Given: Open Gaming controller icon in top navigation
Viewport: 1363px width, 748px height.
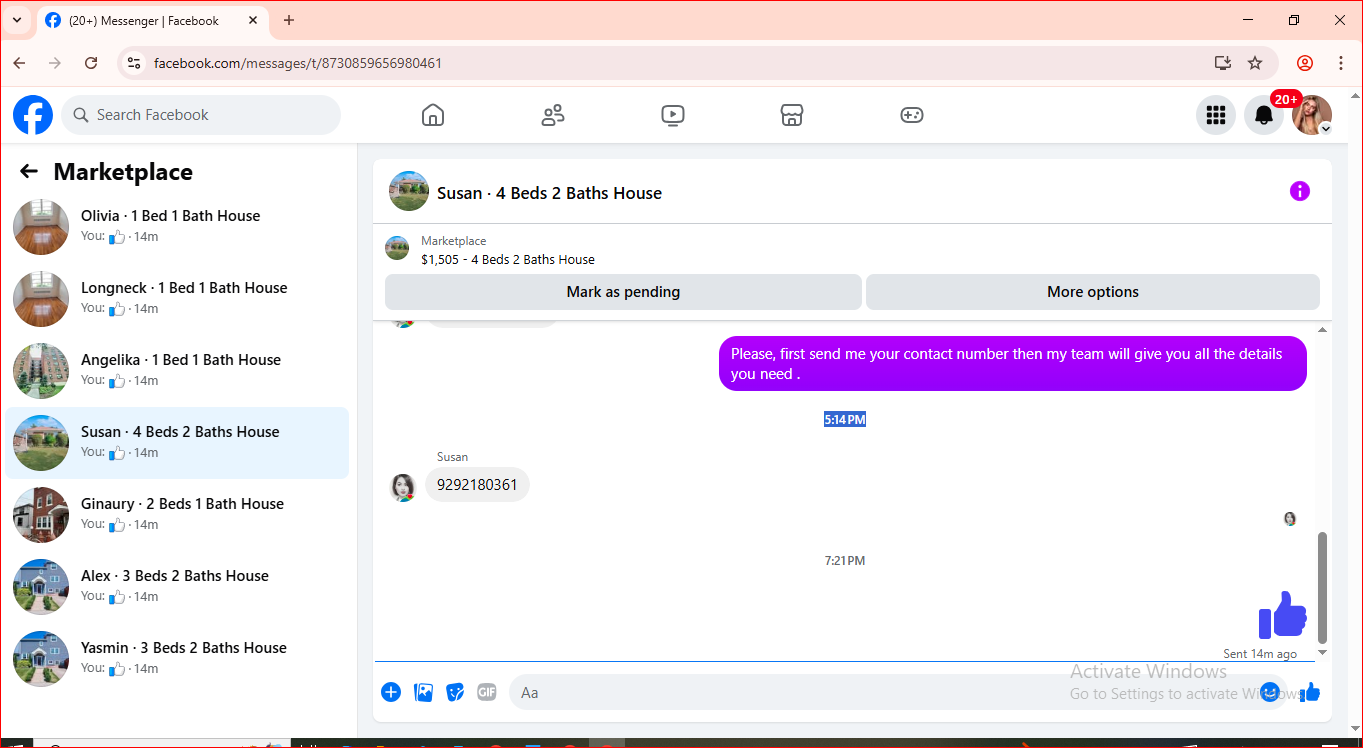Looking at the screenshot, I should click(x=912, y=115).
